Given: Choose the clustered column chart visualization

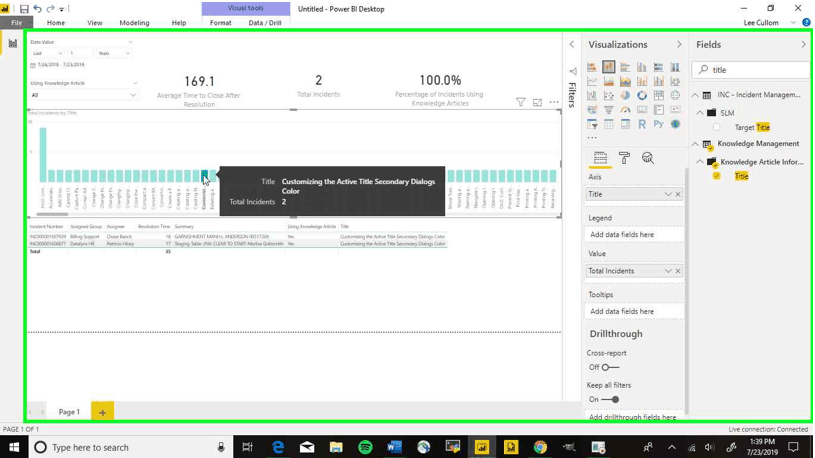Looking at the screenshot, I should pyautogui.click(x=642, y=67).
